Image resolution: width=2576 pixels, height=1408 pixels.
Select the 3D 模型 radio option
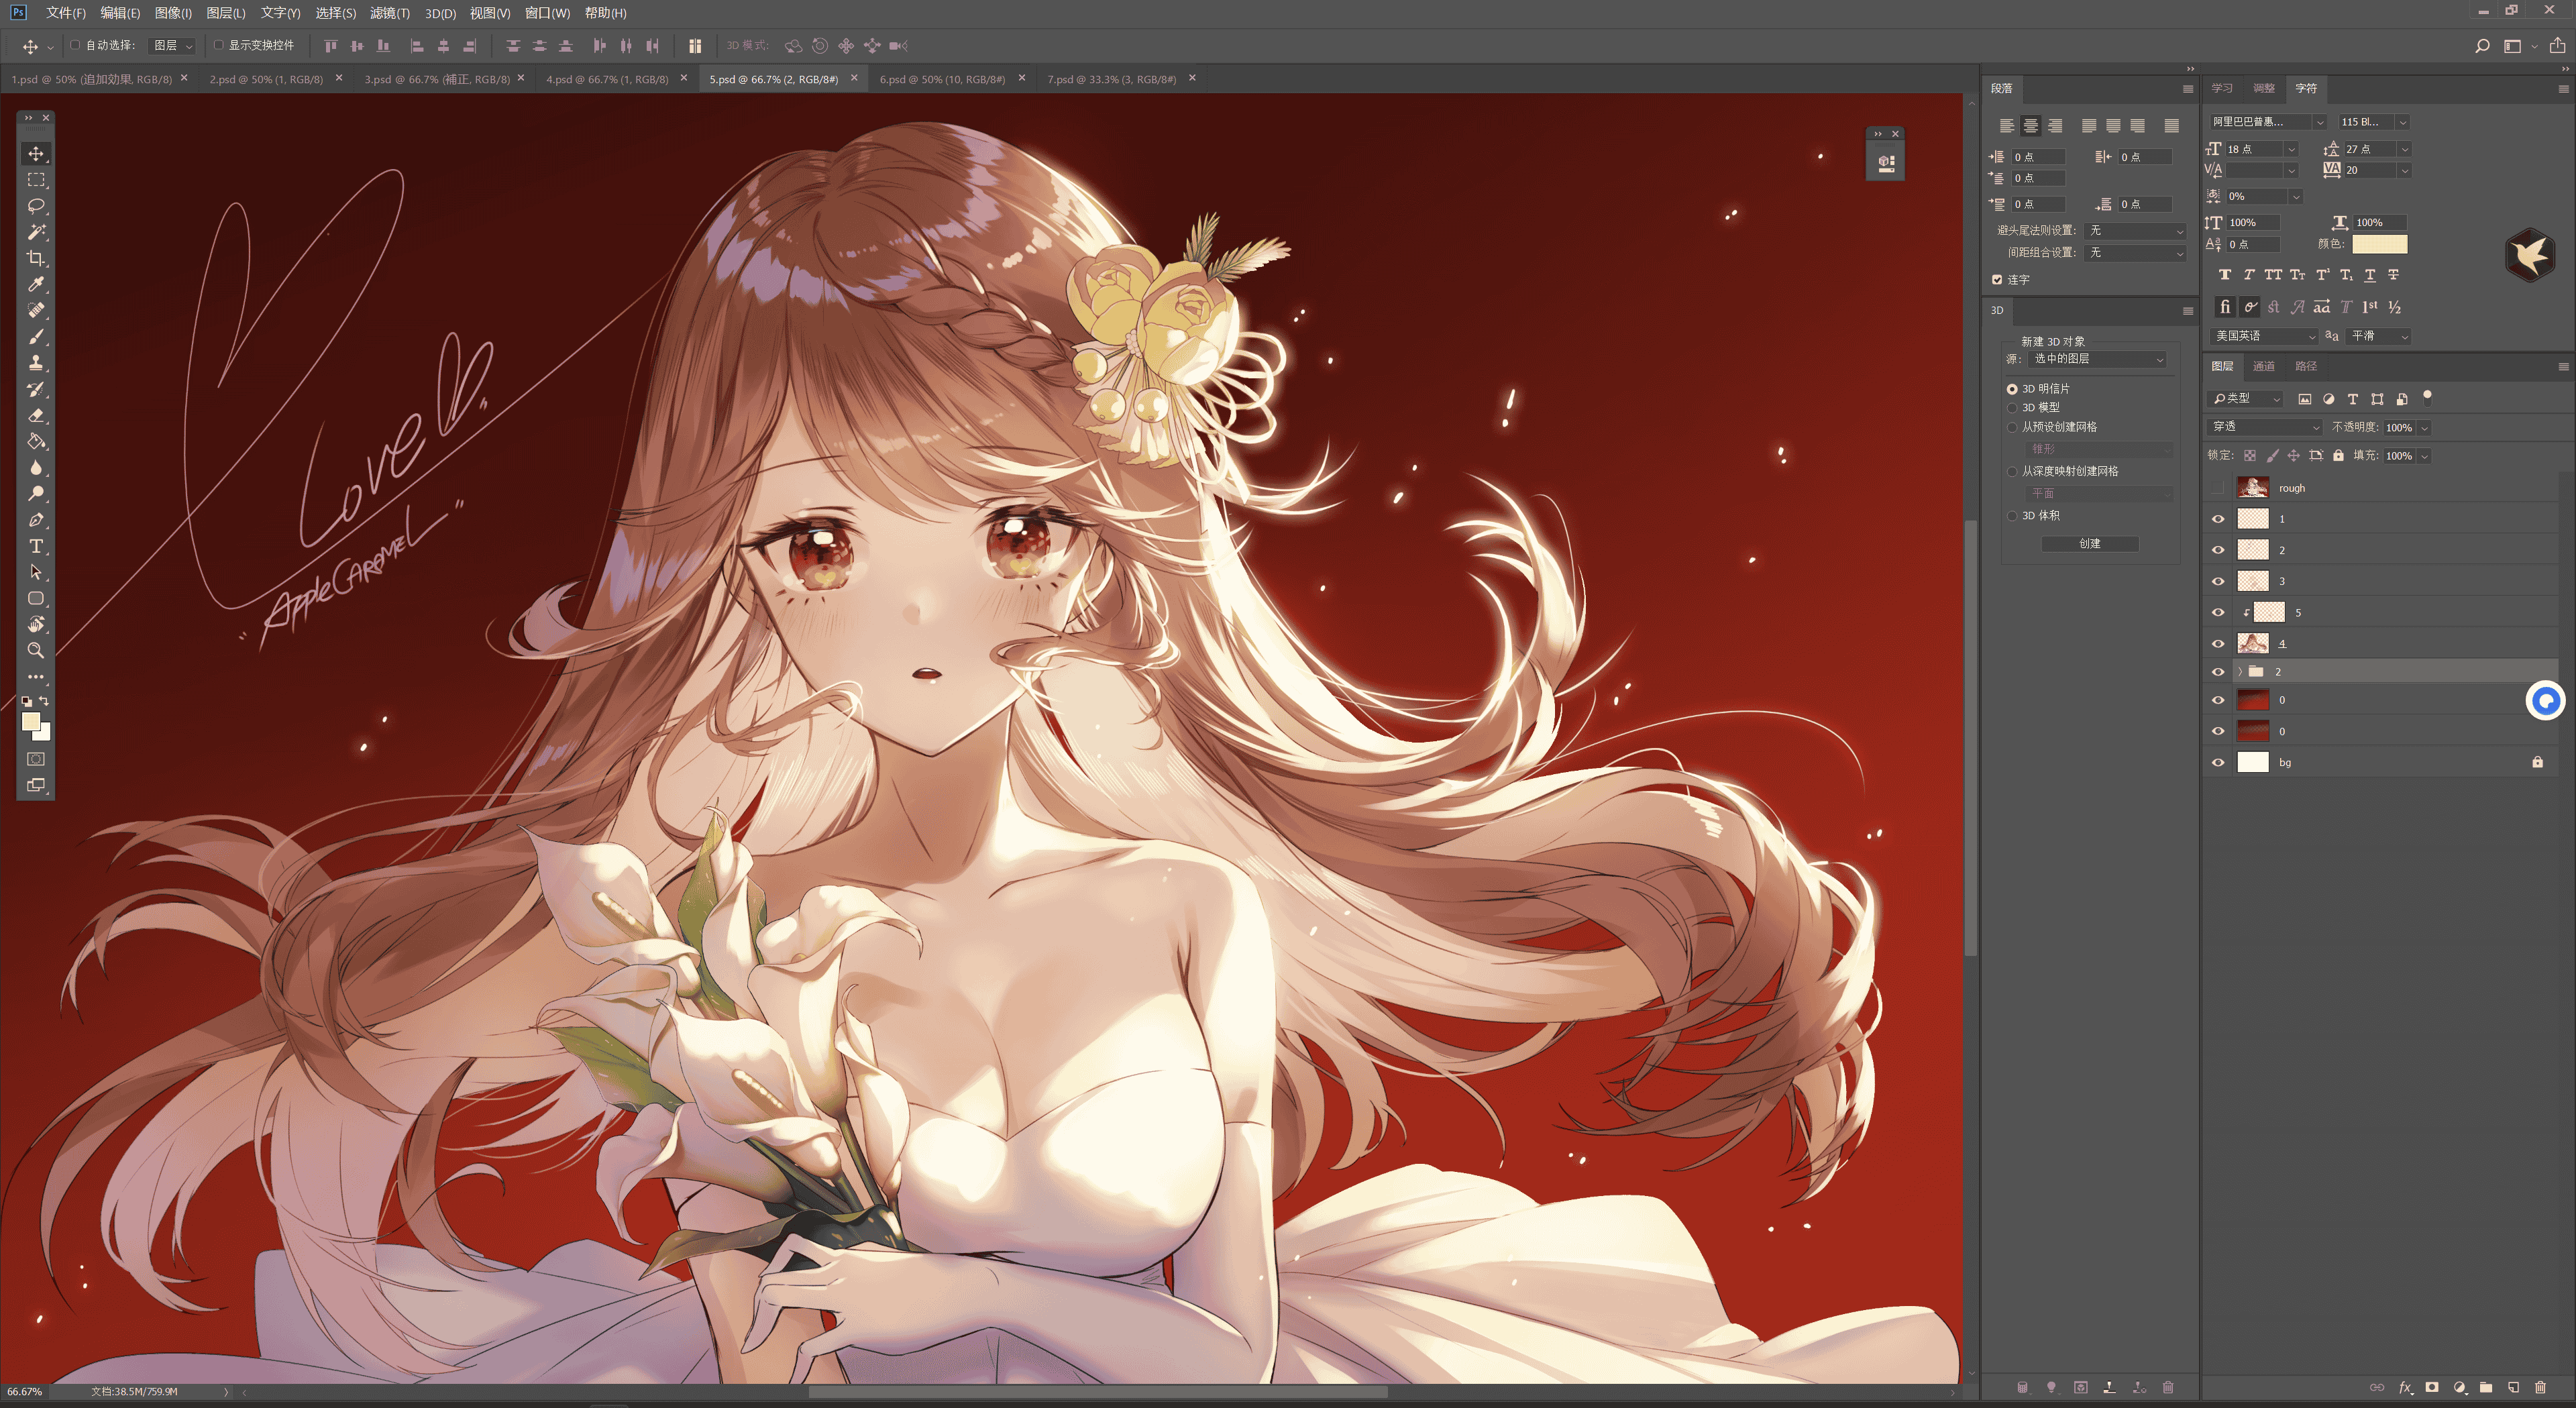pyautogui.click(x=2012, y=408)
